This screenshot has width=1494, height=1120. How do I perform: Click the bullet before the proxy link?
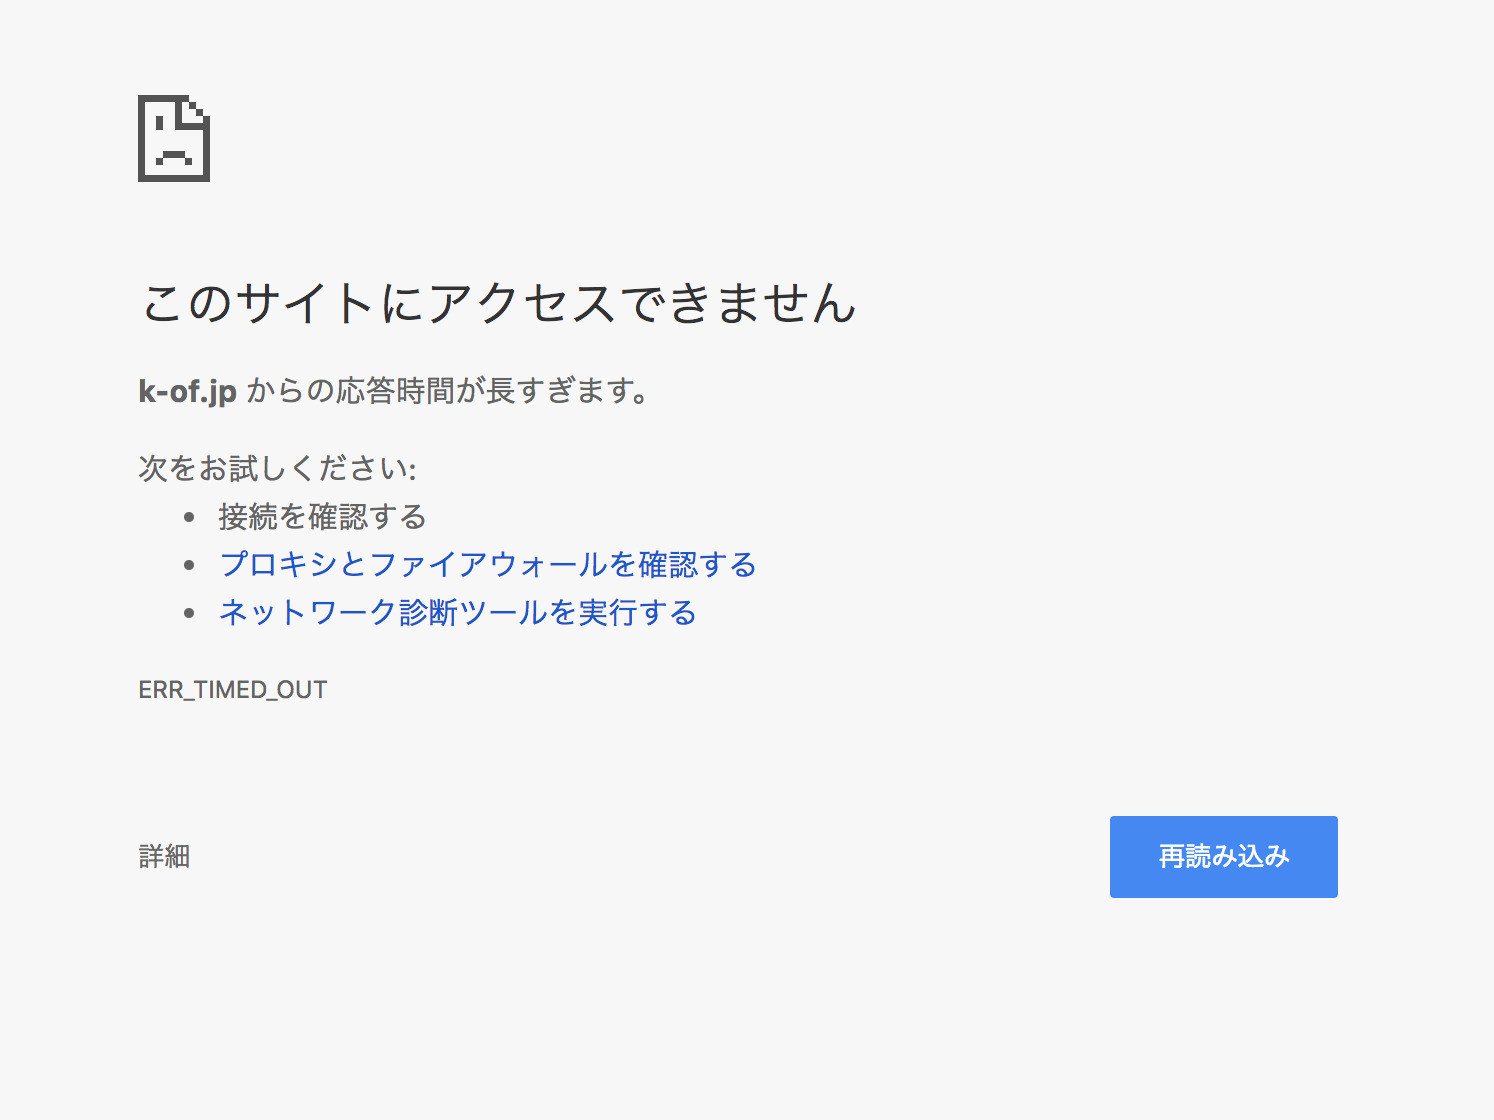pyautogui.click(x=189, y=565)
